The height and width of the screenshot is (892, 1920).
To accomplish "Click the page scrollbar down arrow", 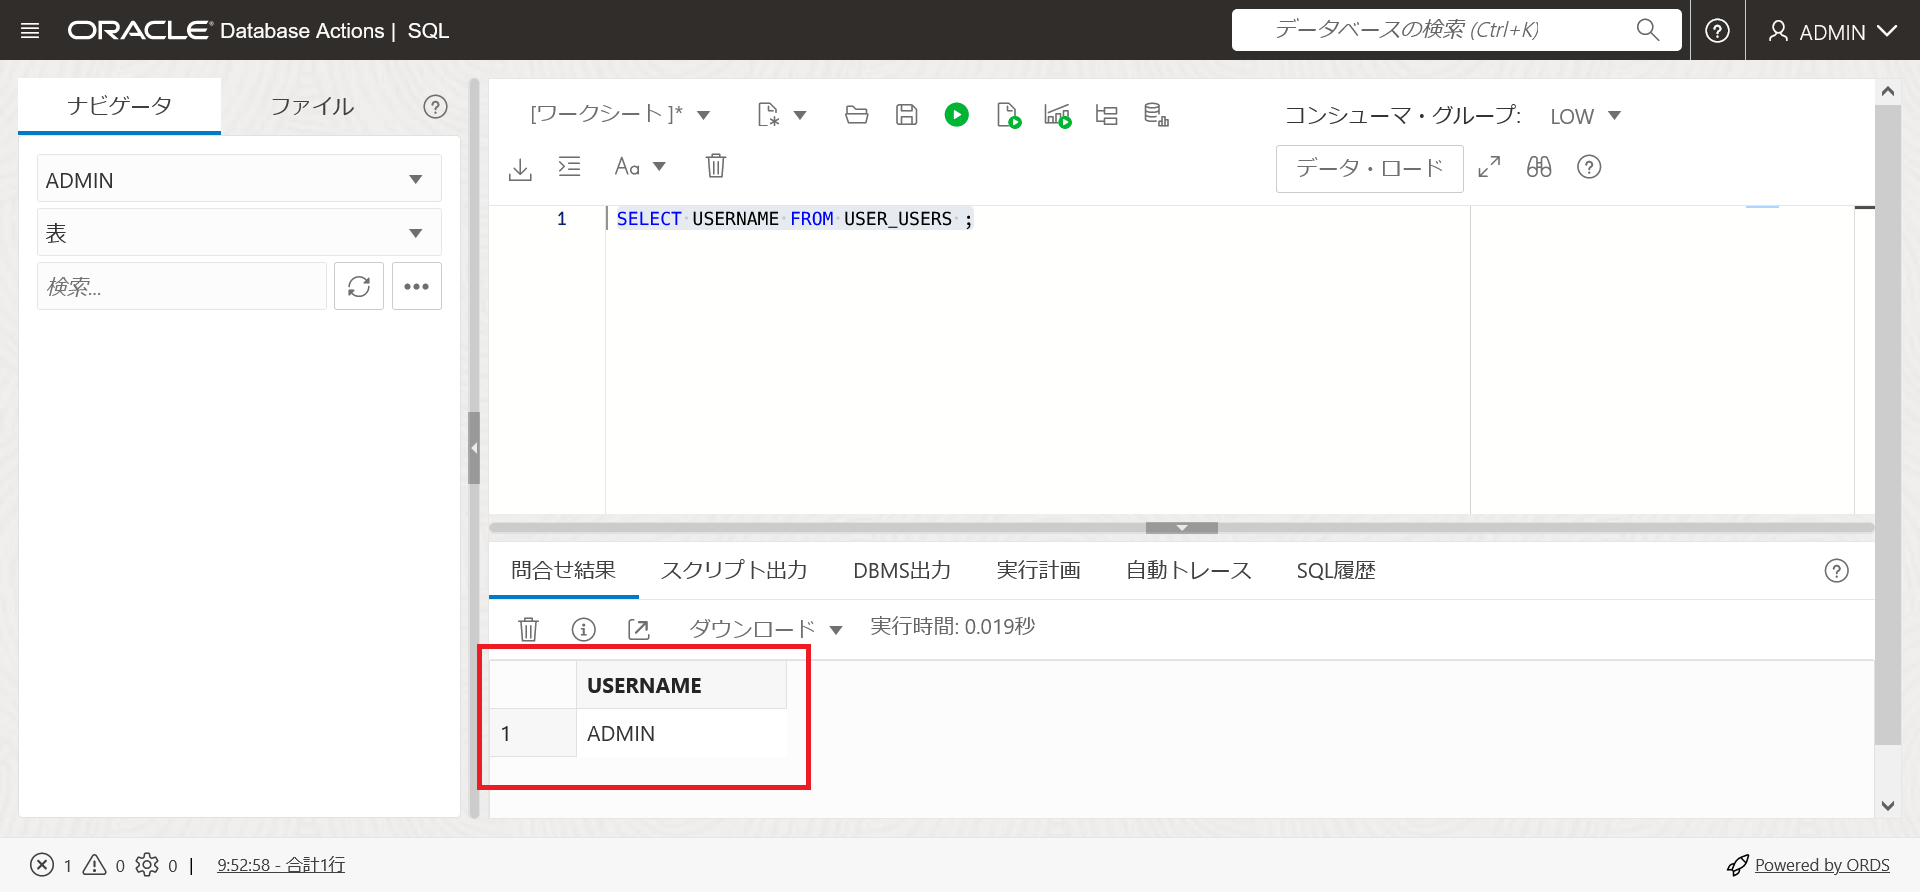I will coord(1888,805).
